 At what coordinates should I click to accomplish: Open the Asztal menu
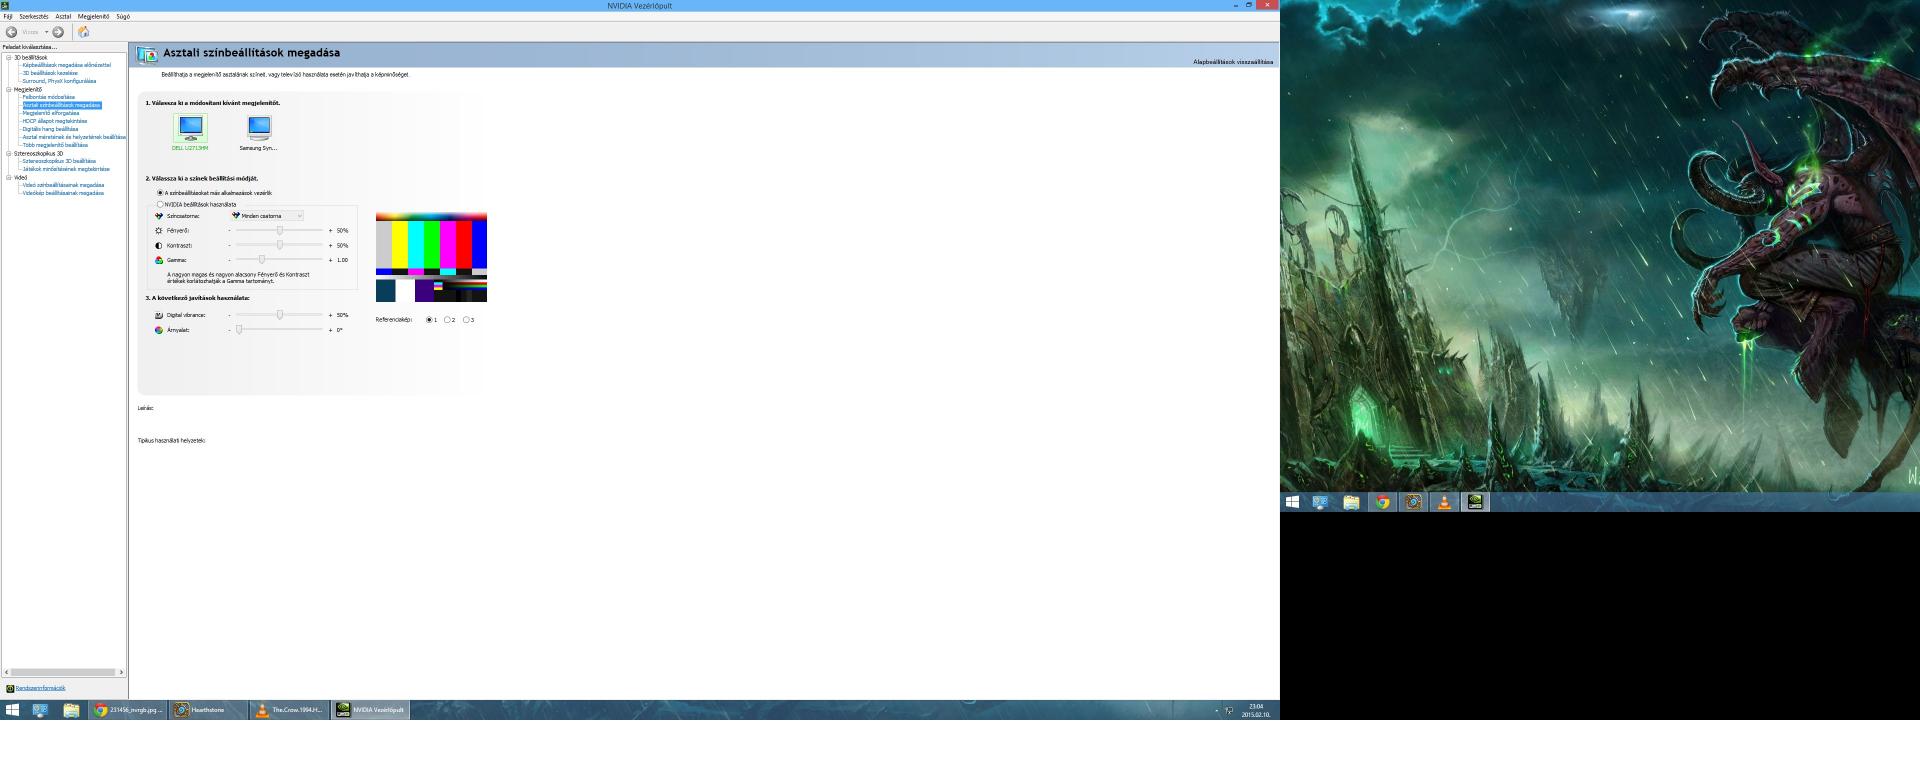(x=63, y=16)
